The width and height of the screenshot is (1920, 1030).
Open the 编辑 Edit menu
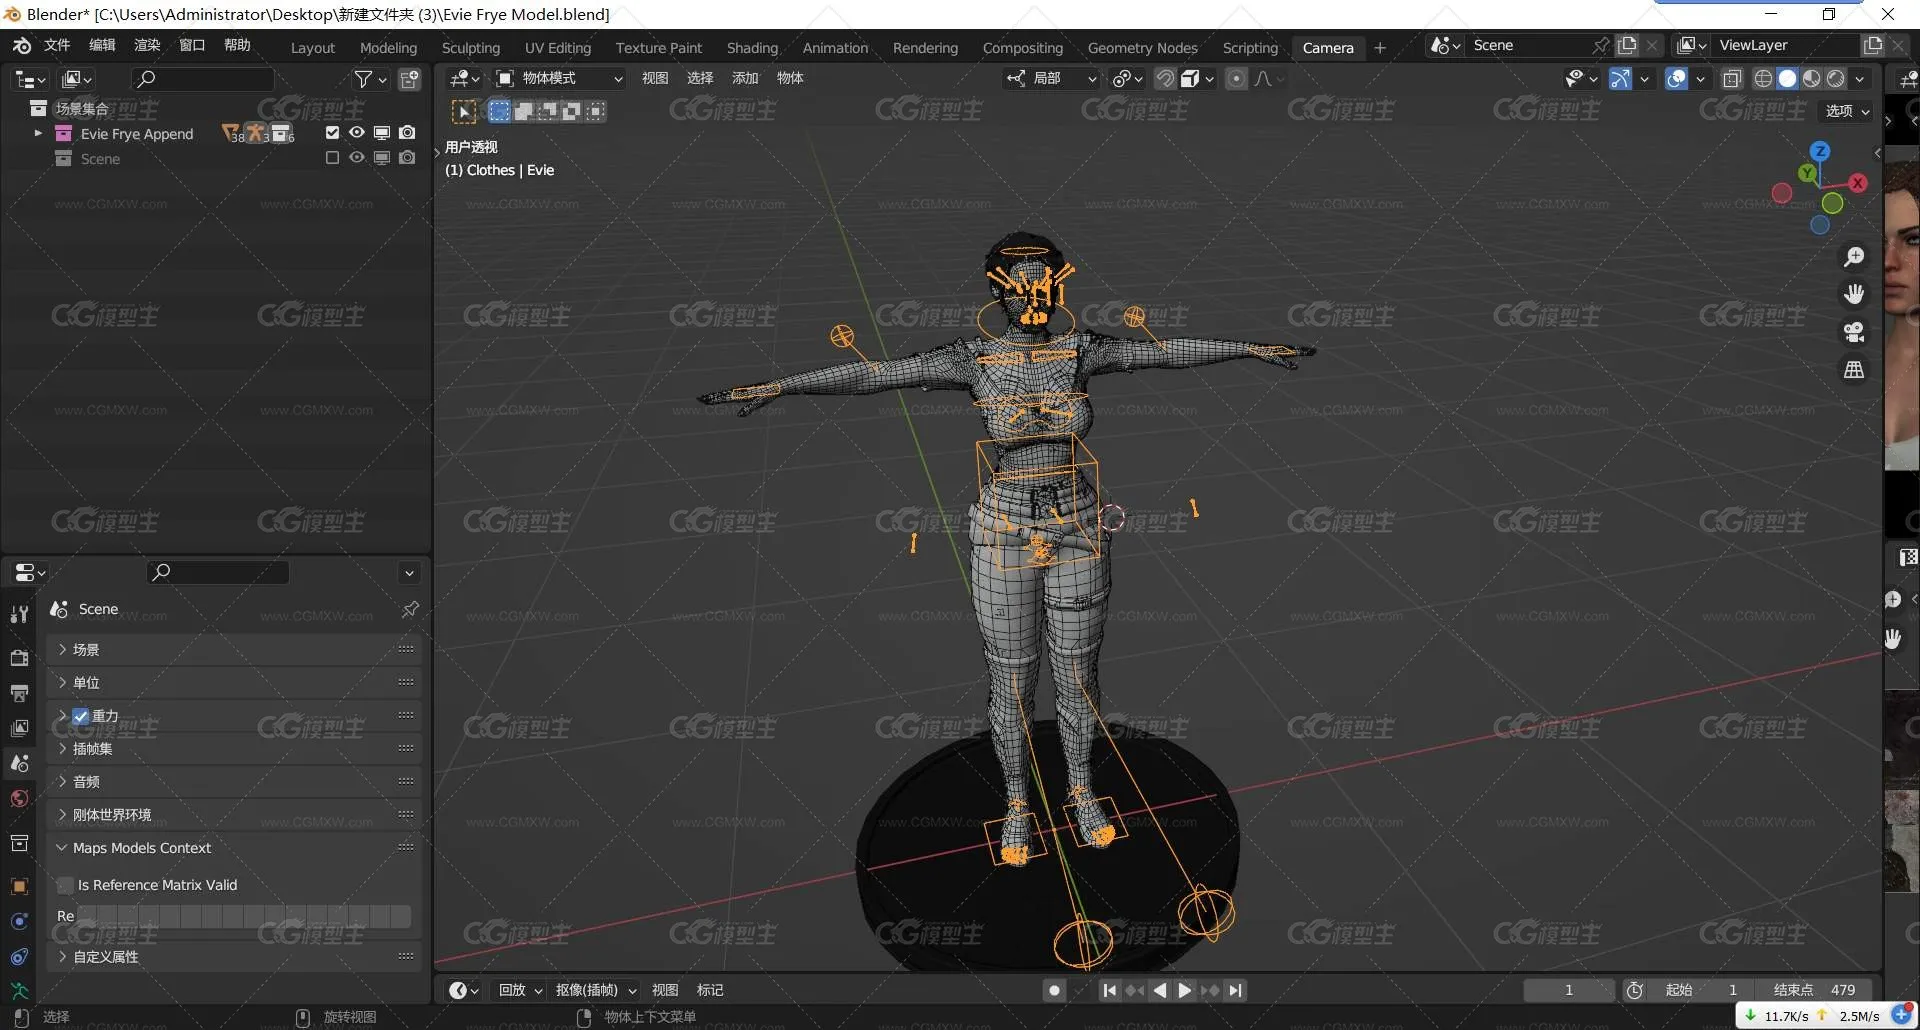click(102, 45)
